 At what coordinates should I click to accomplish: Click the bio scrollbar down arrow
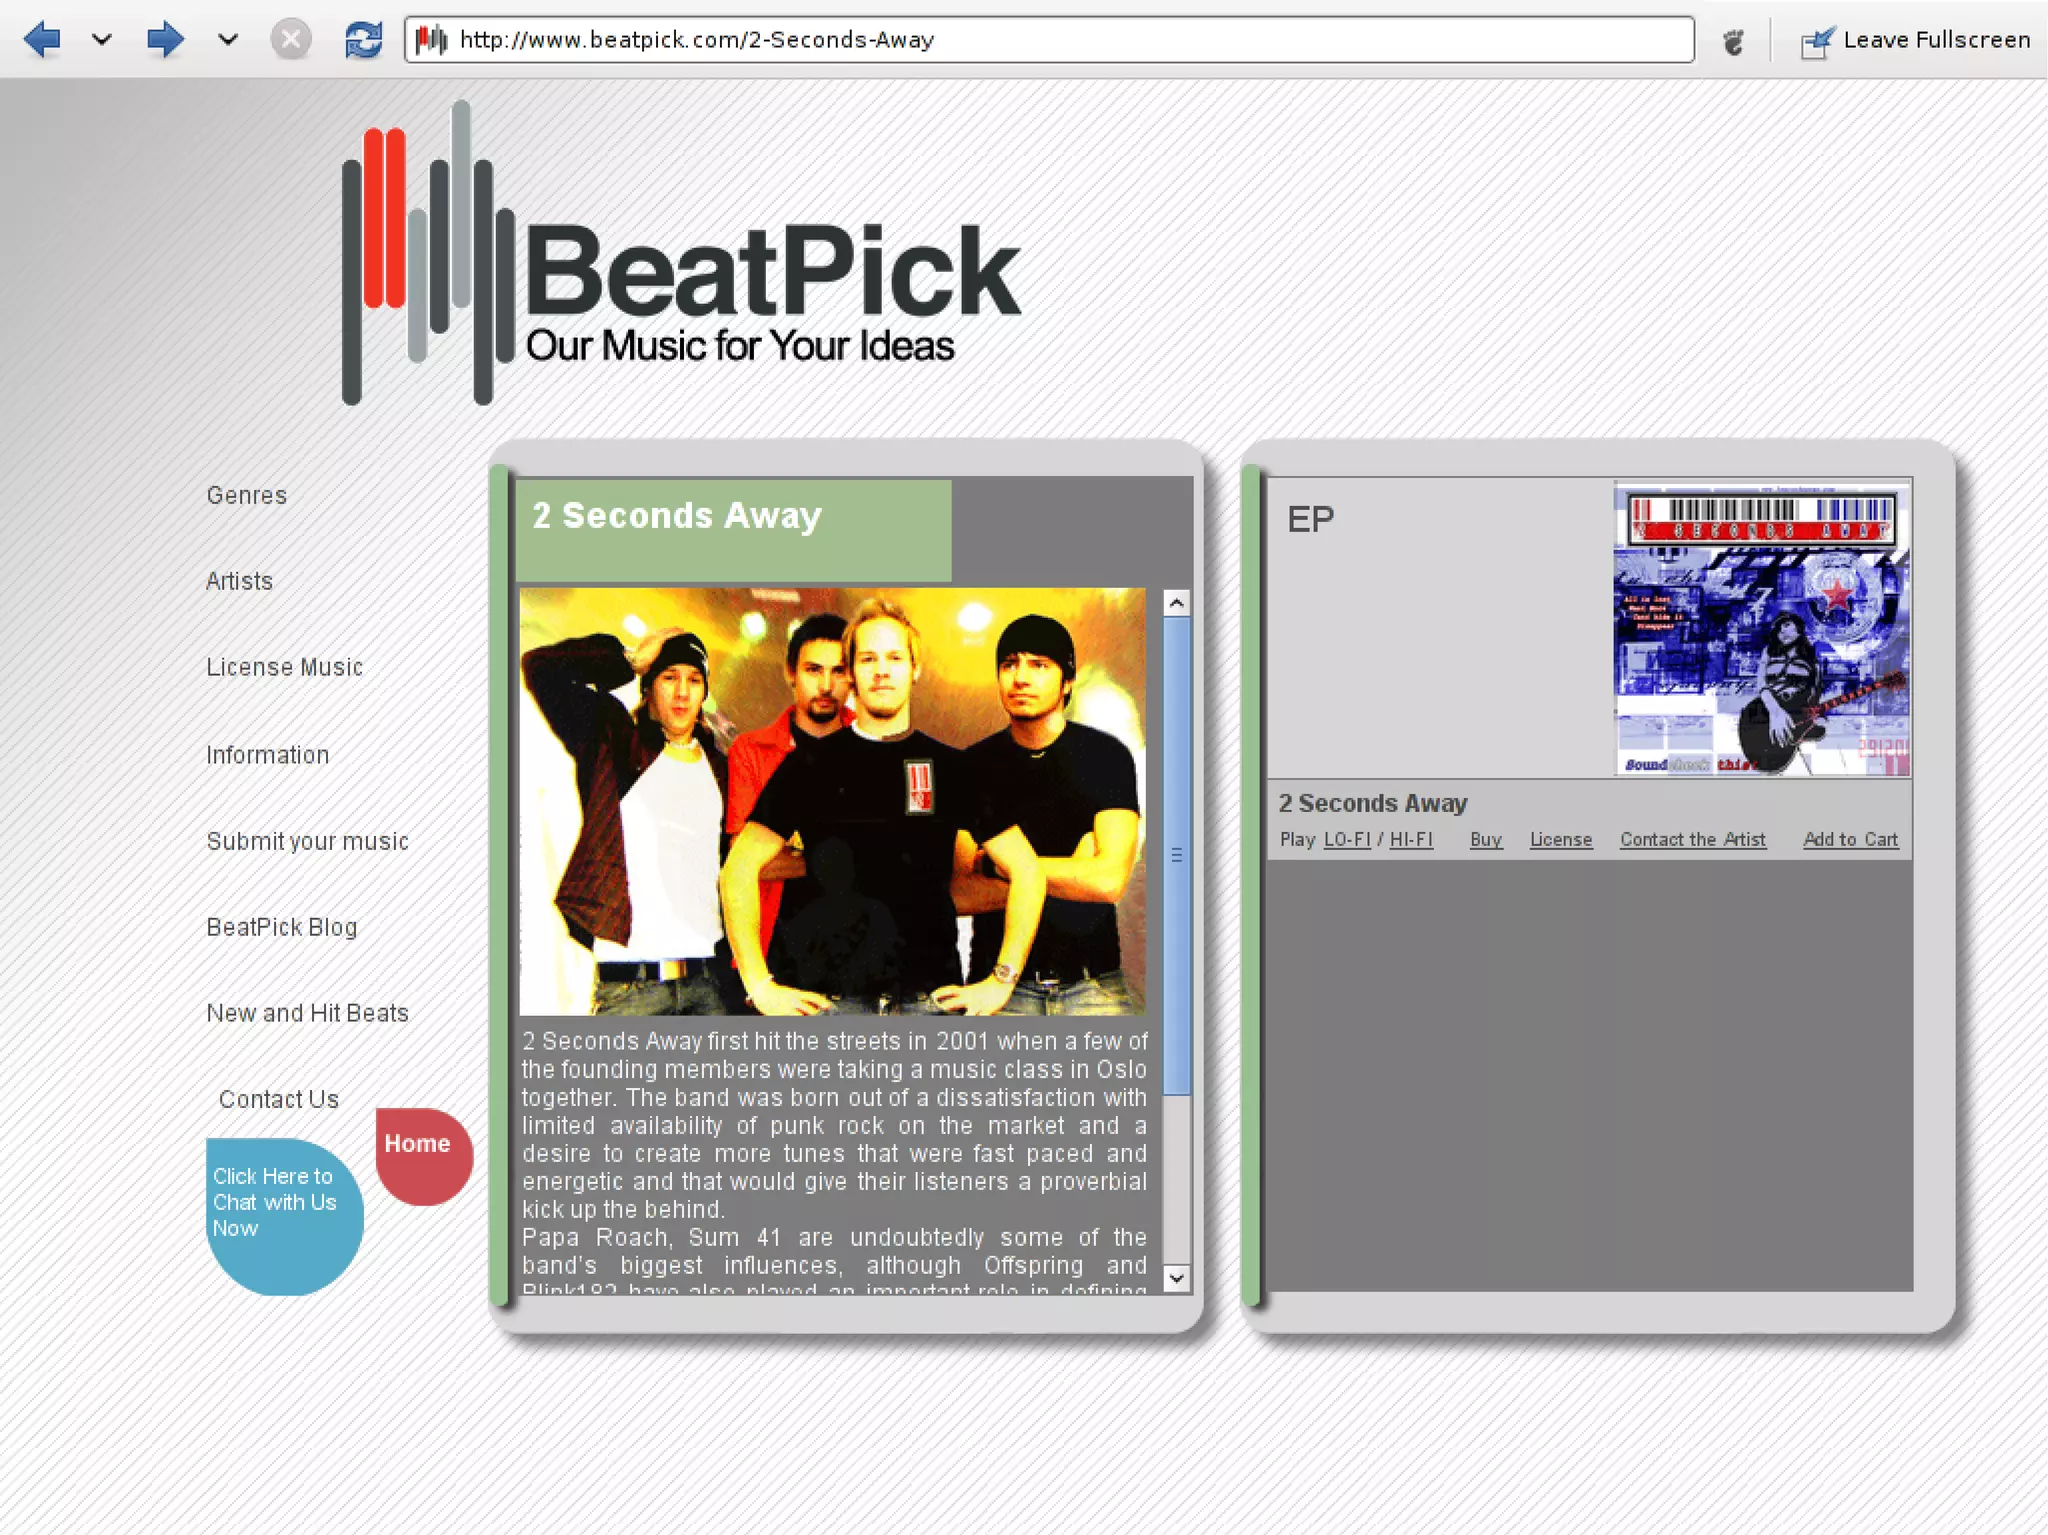tap(1177, 1278)
